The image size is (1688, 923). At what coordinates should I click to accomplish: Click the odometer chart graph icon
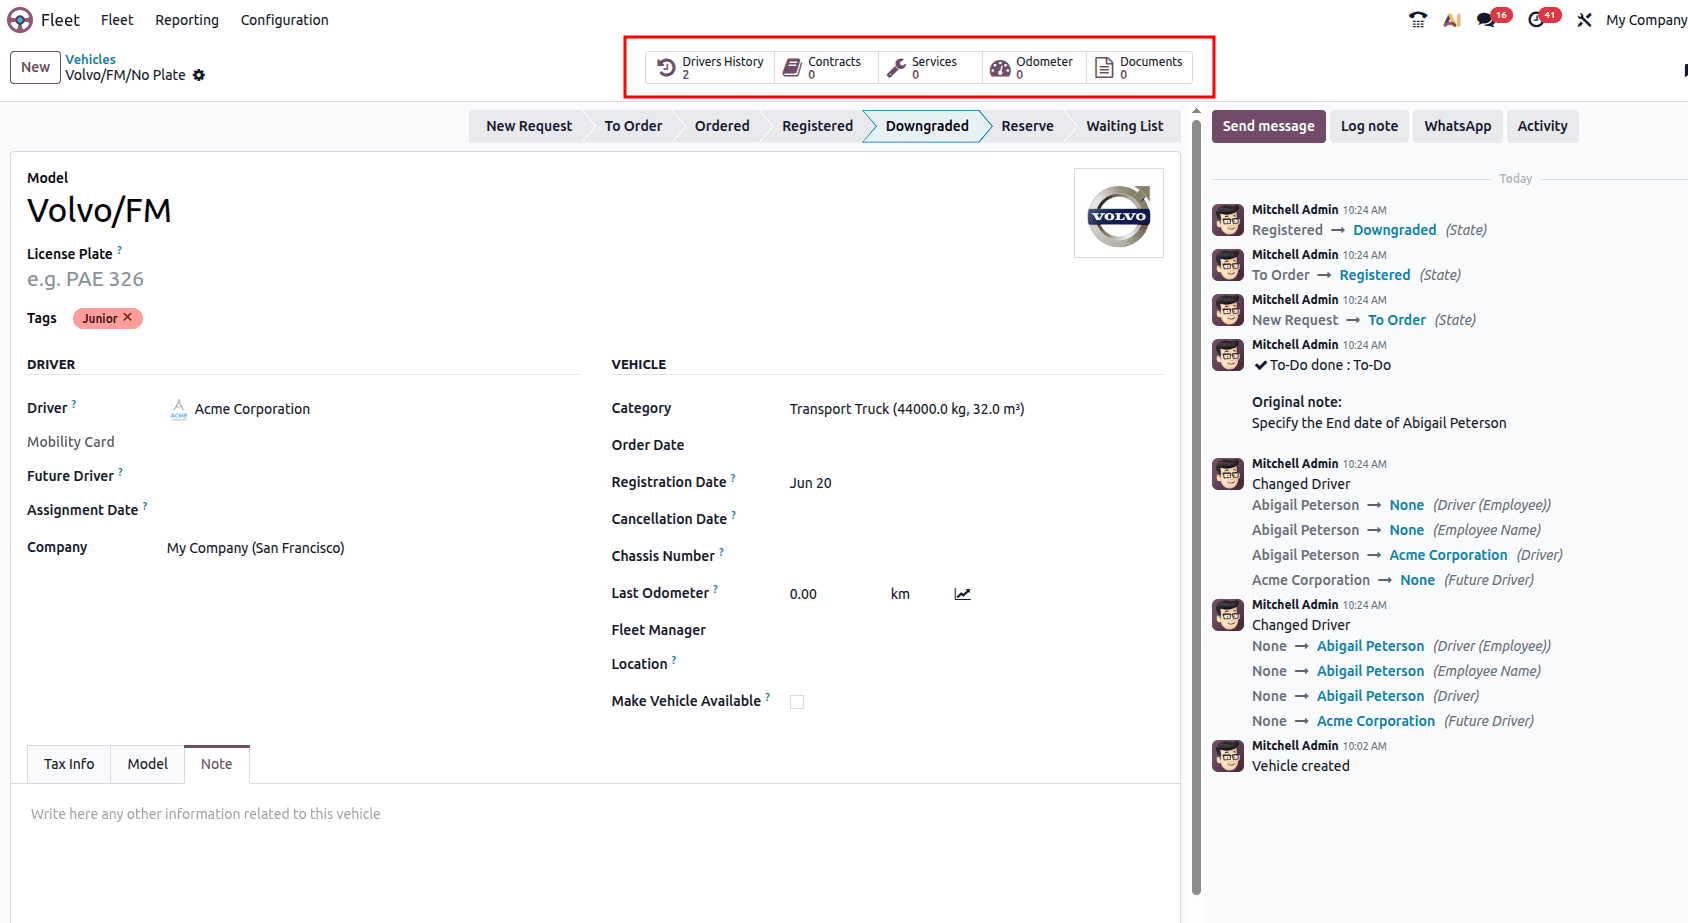[962, 594]
